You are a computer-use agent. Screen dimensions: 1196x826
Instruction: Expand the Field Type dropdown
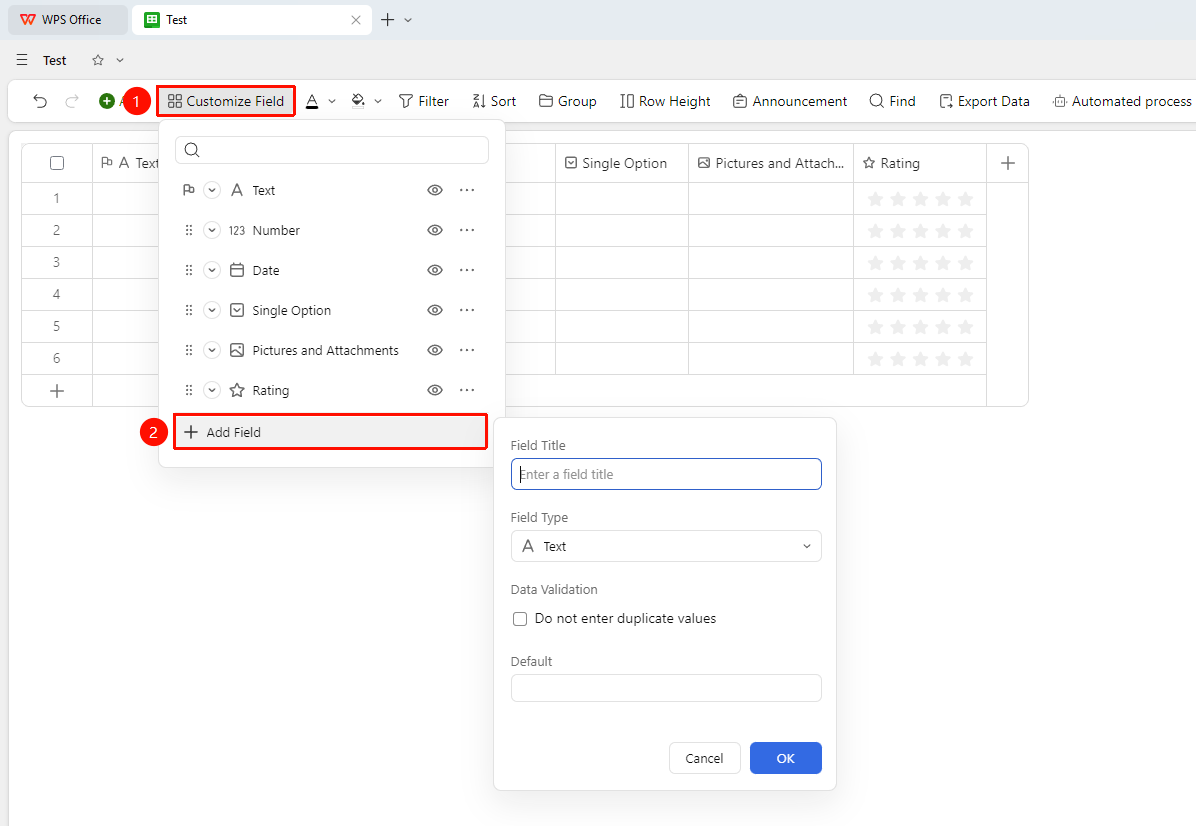tap(666, 546)
